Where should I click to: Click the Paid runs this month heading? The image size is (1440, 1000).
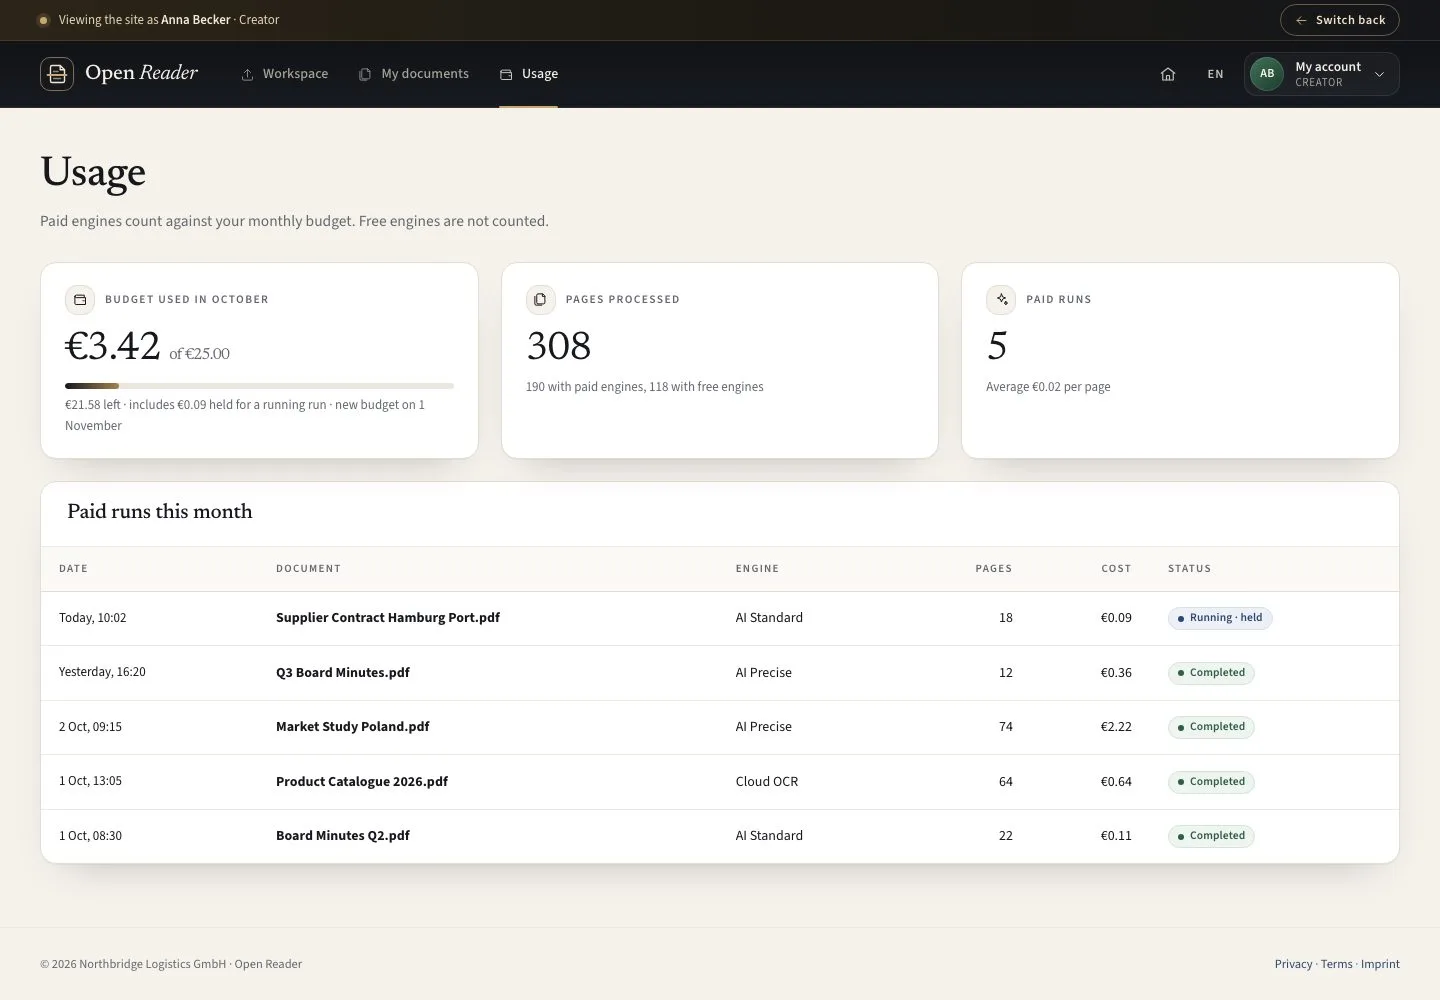click(x=160, y=512)
